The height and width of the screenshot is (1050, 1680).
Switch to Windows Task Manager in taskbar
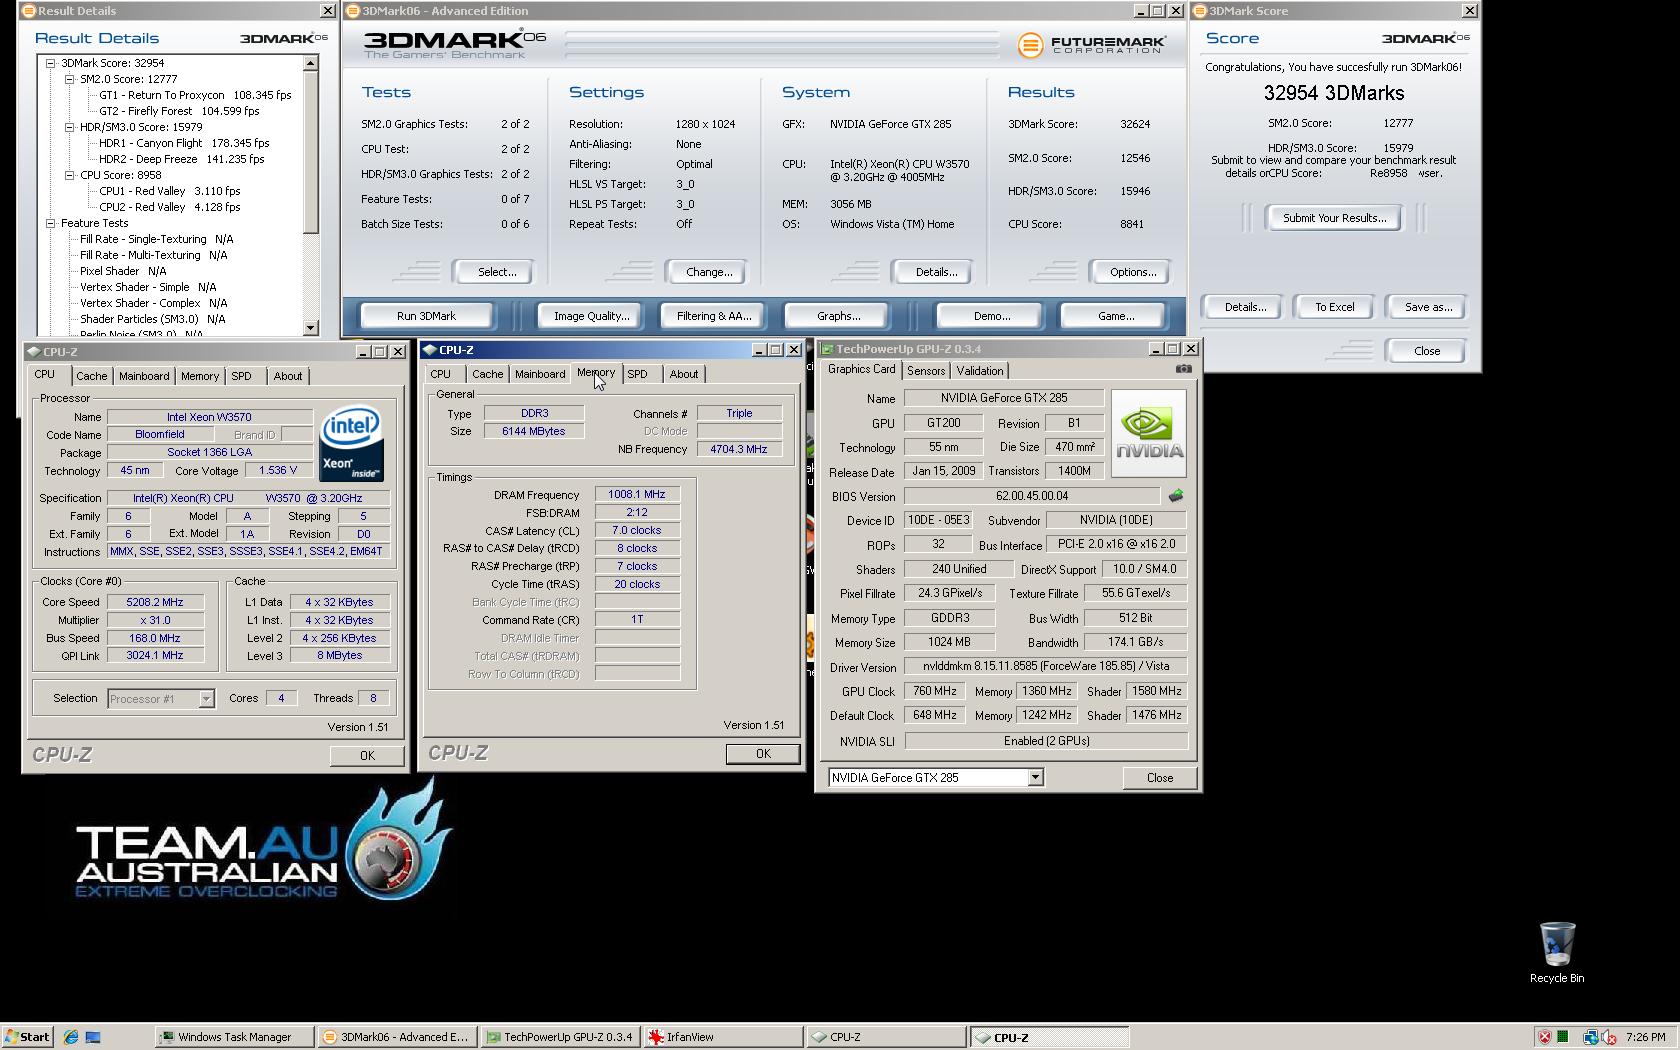(x=234, y=1037)
